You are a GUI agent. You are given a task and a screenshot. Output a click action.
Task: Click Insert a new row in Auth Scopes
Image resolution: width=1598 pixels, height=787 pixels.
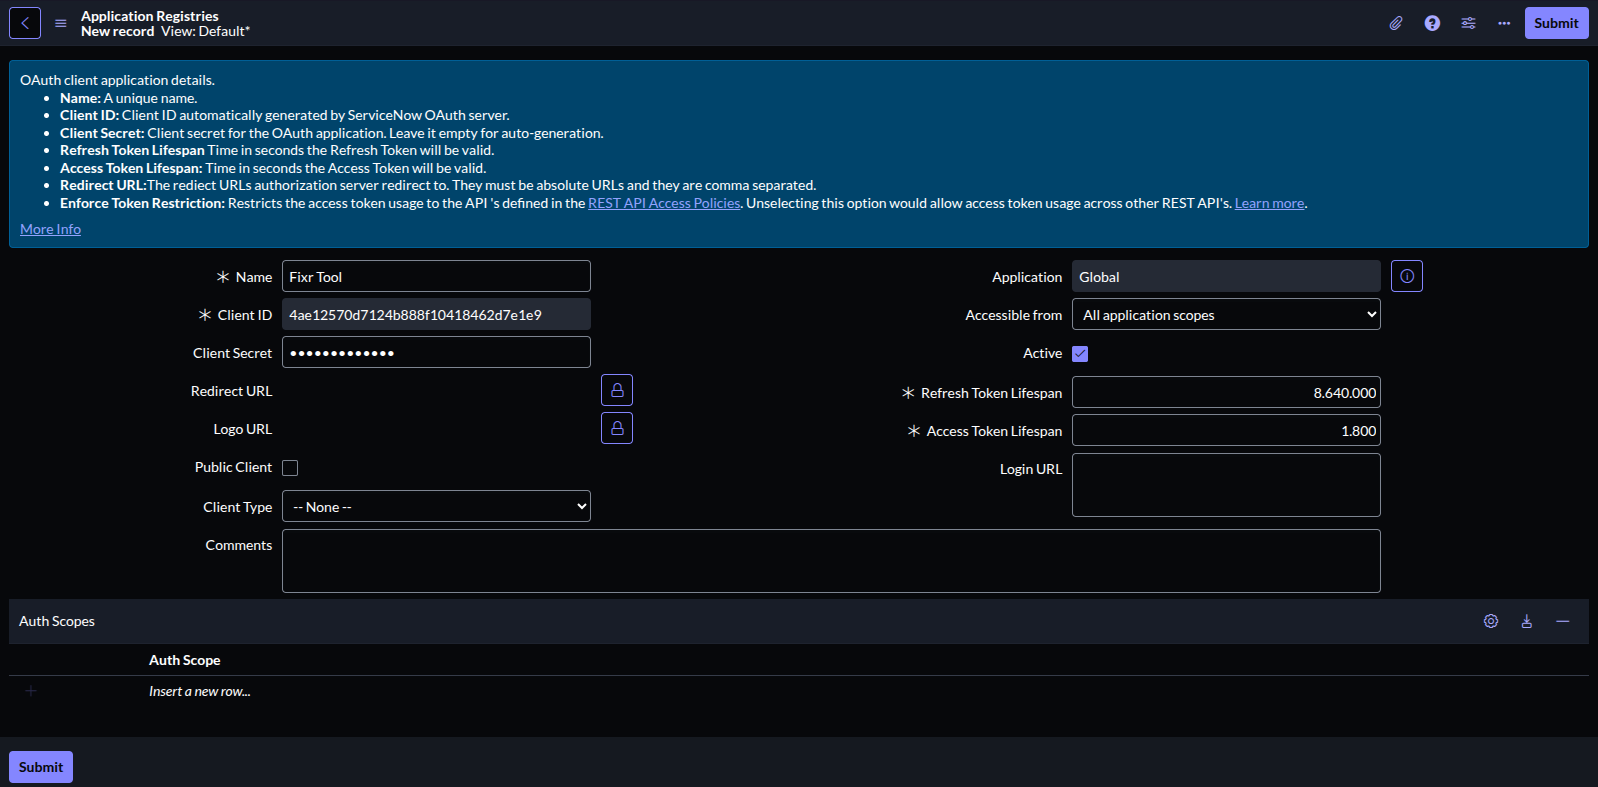(200, 691)
